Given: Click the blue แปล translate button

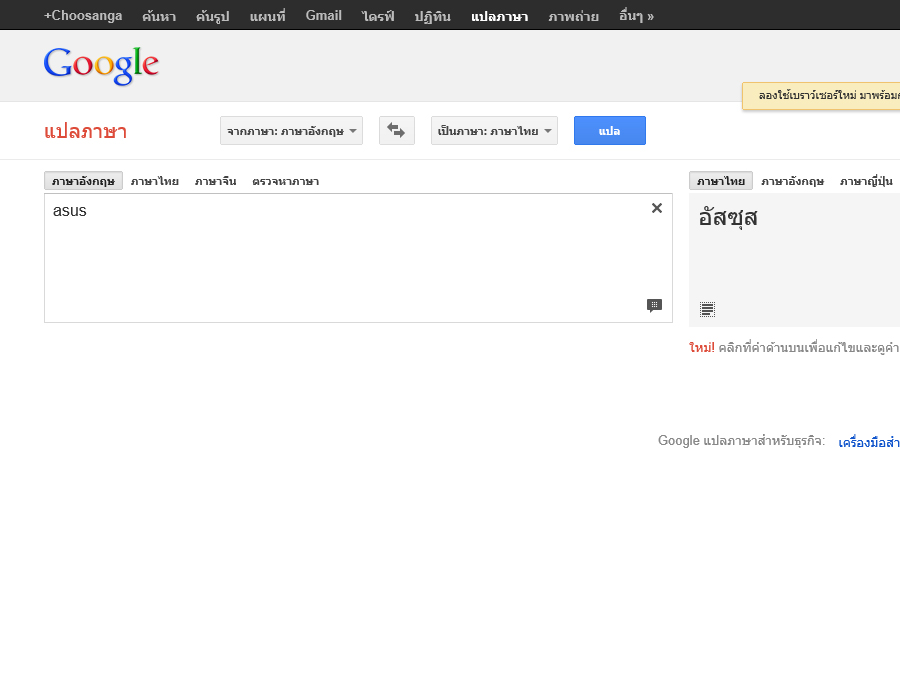Looking at the screenshot, I should coord(610,131).
